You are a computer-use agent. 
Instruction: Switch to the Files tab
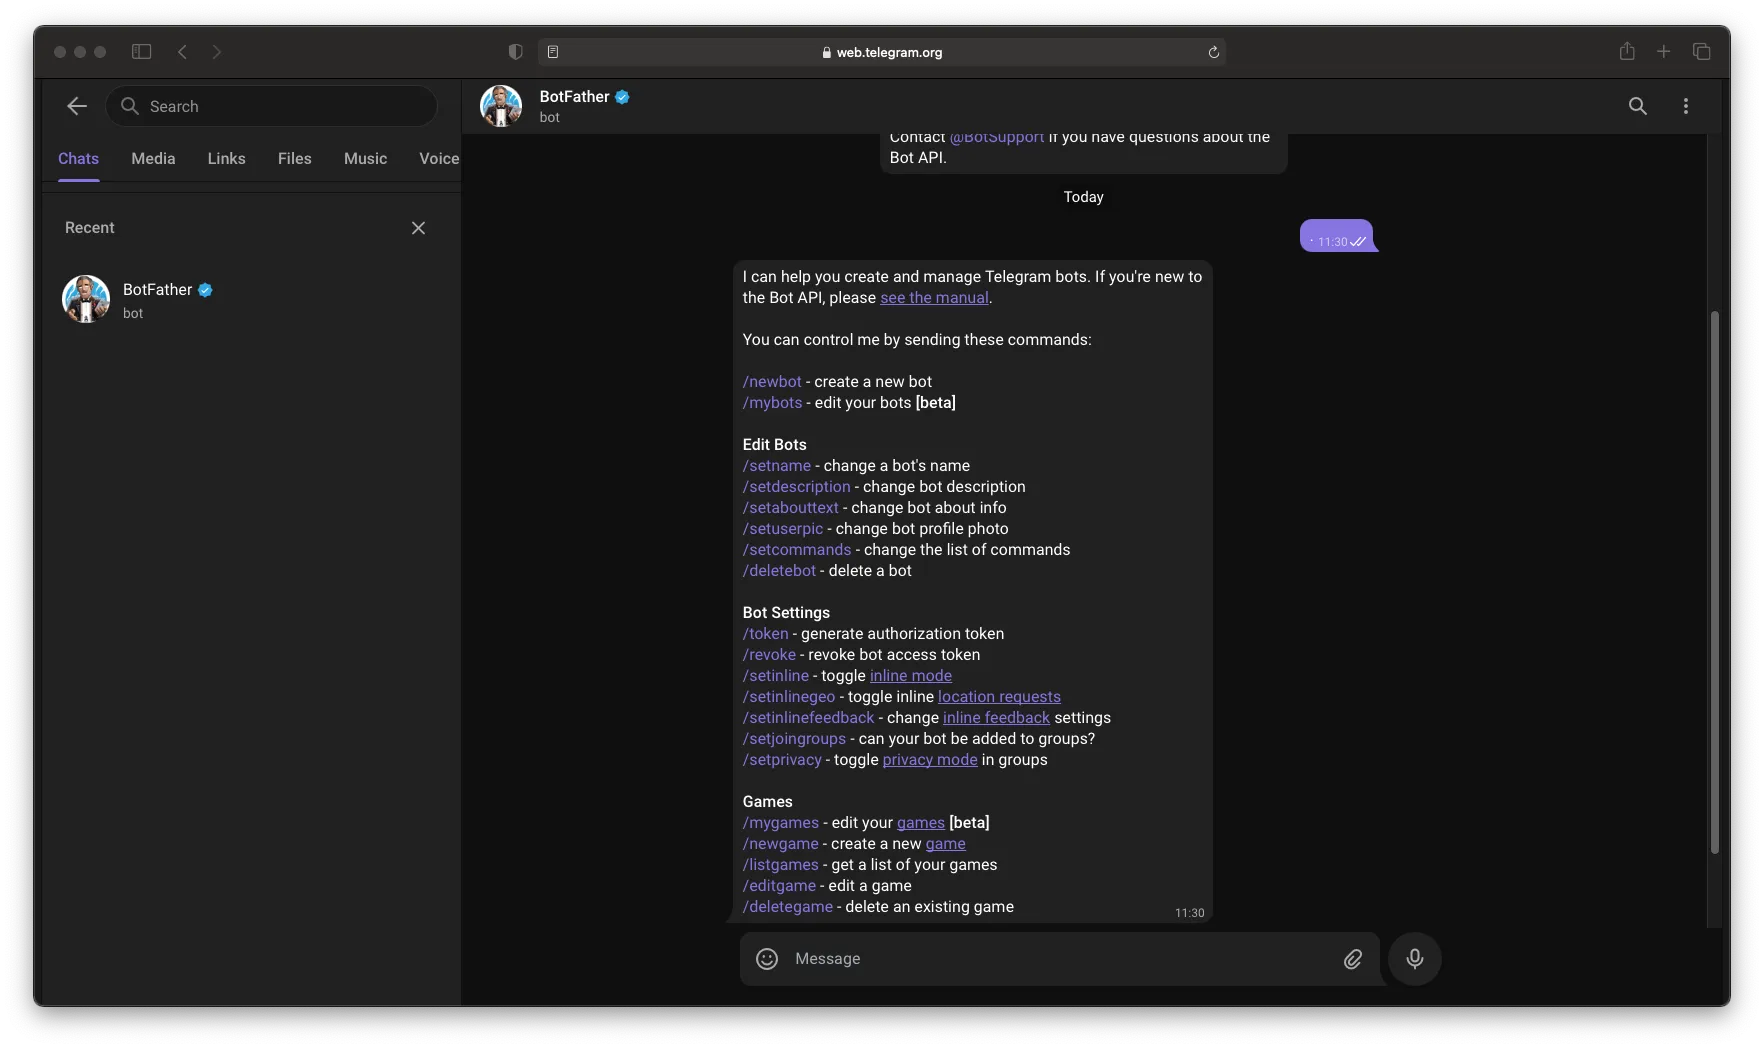pos(295,159)
